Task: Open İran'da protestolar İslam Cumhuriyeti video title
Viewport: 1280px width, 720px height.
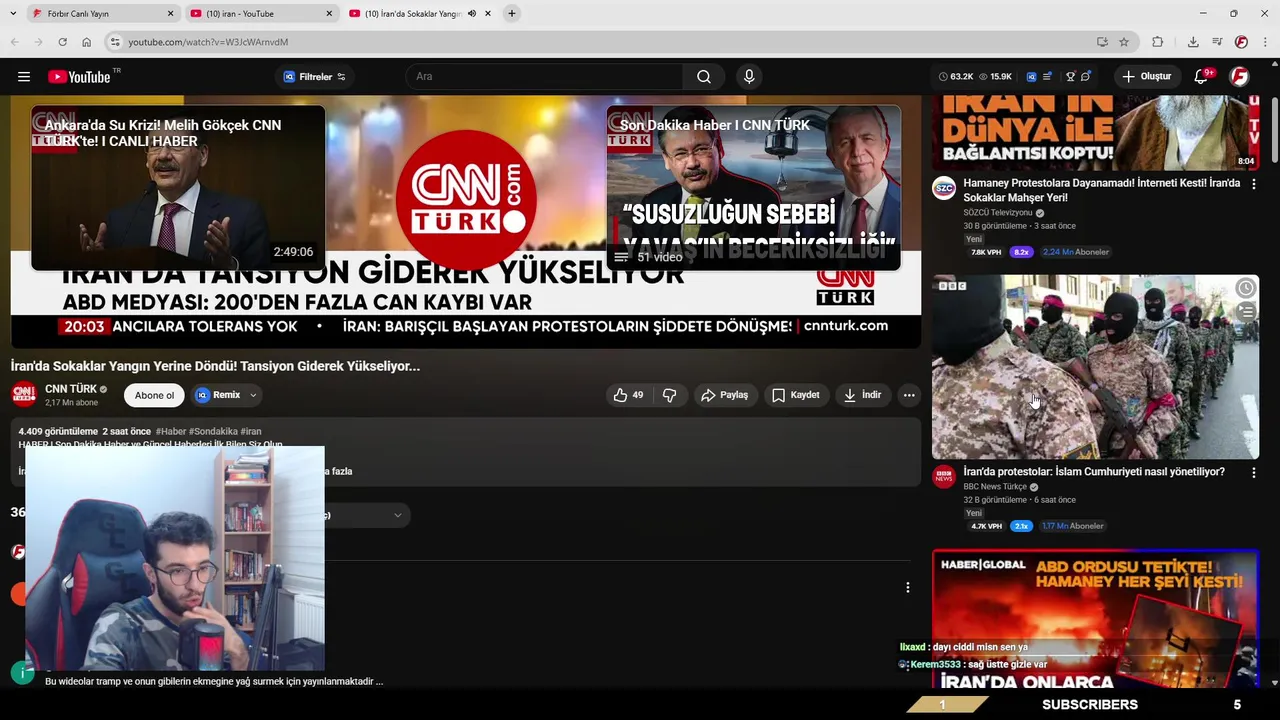Action: [x=1093, y=472]
